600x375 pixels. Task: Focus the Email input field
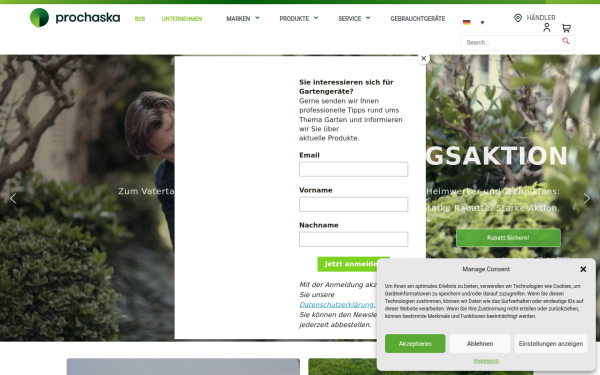click(353, 169)
